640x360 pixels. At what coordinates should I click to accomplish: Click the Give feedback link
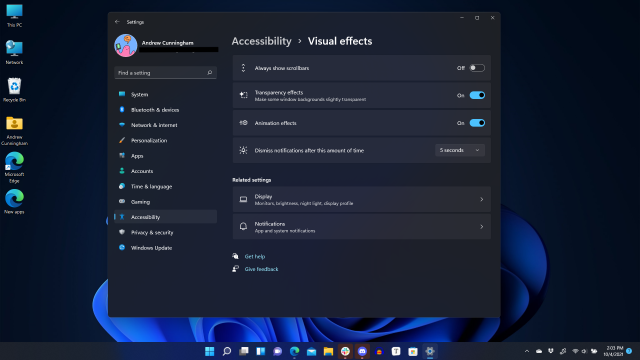(261, 269)
